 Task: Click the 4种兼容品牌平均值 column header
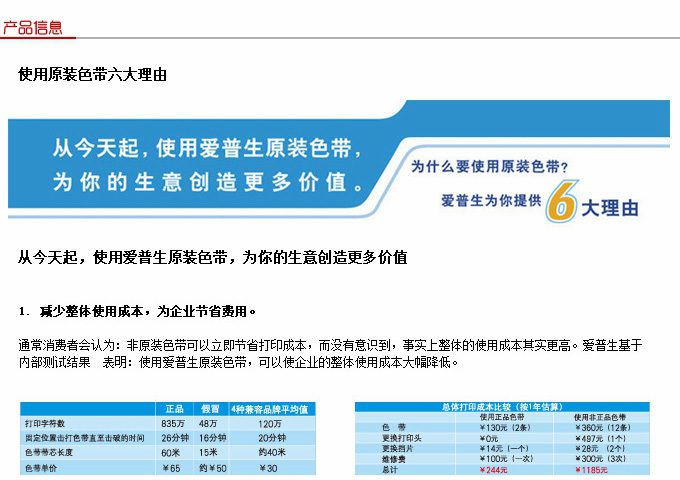point(269,409)
